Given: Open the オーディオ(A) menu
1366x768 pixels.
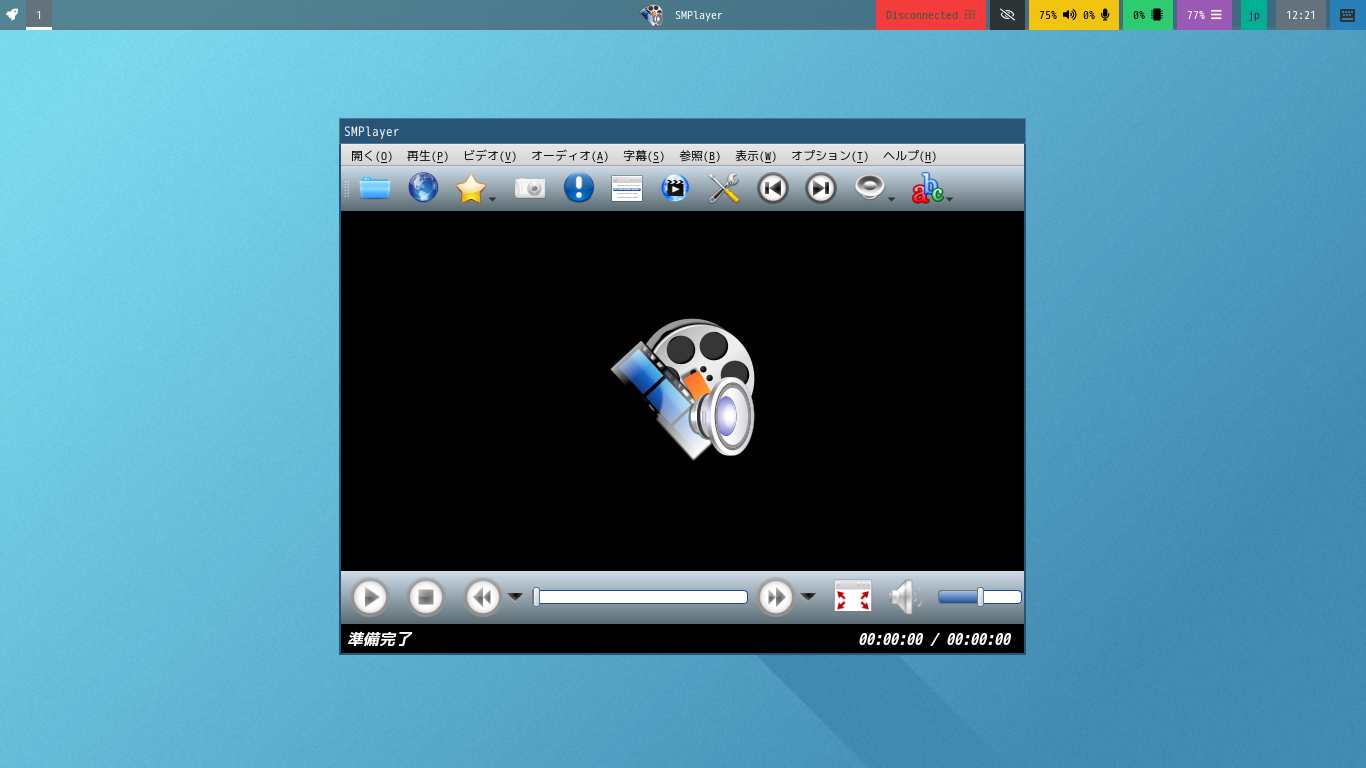Looking at the screenshot, I should point(569,156).
